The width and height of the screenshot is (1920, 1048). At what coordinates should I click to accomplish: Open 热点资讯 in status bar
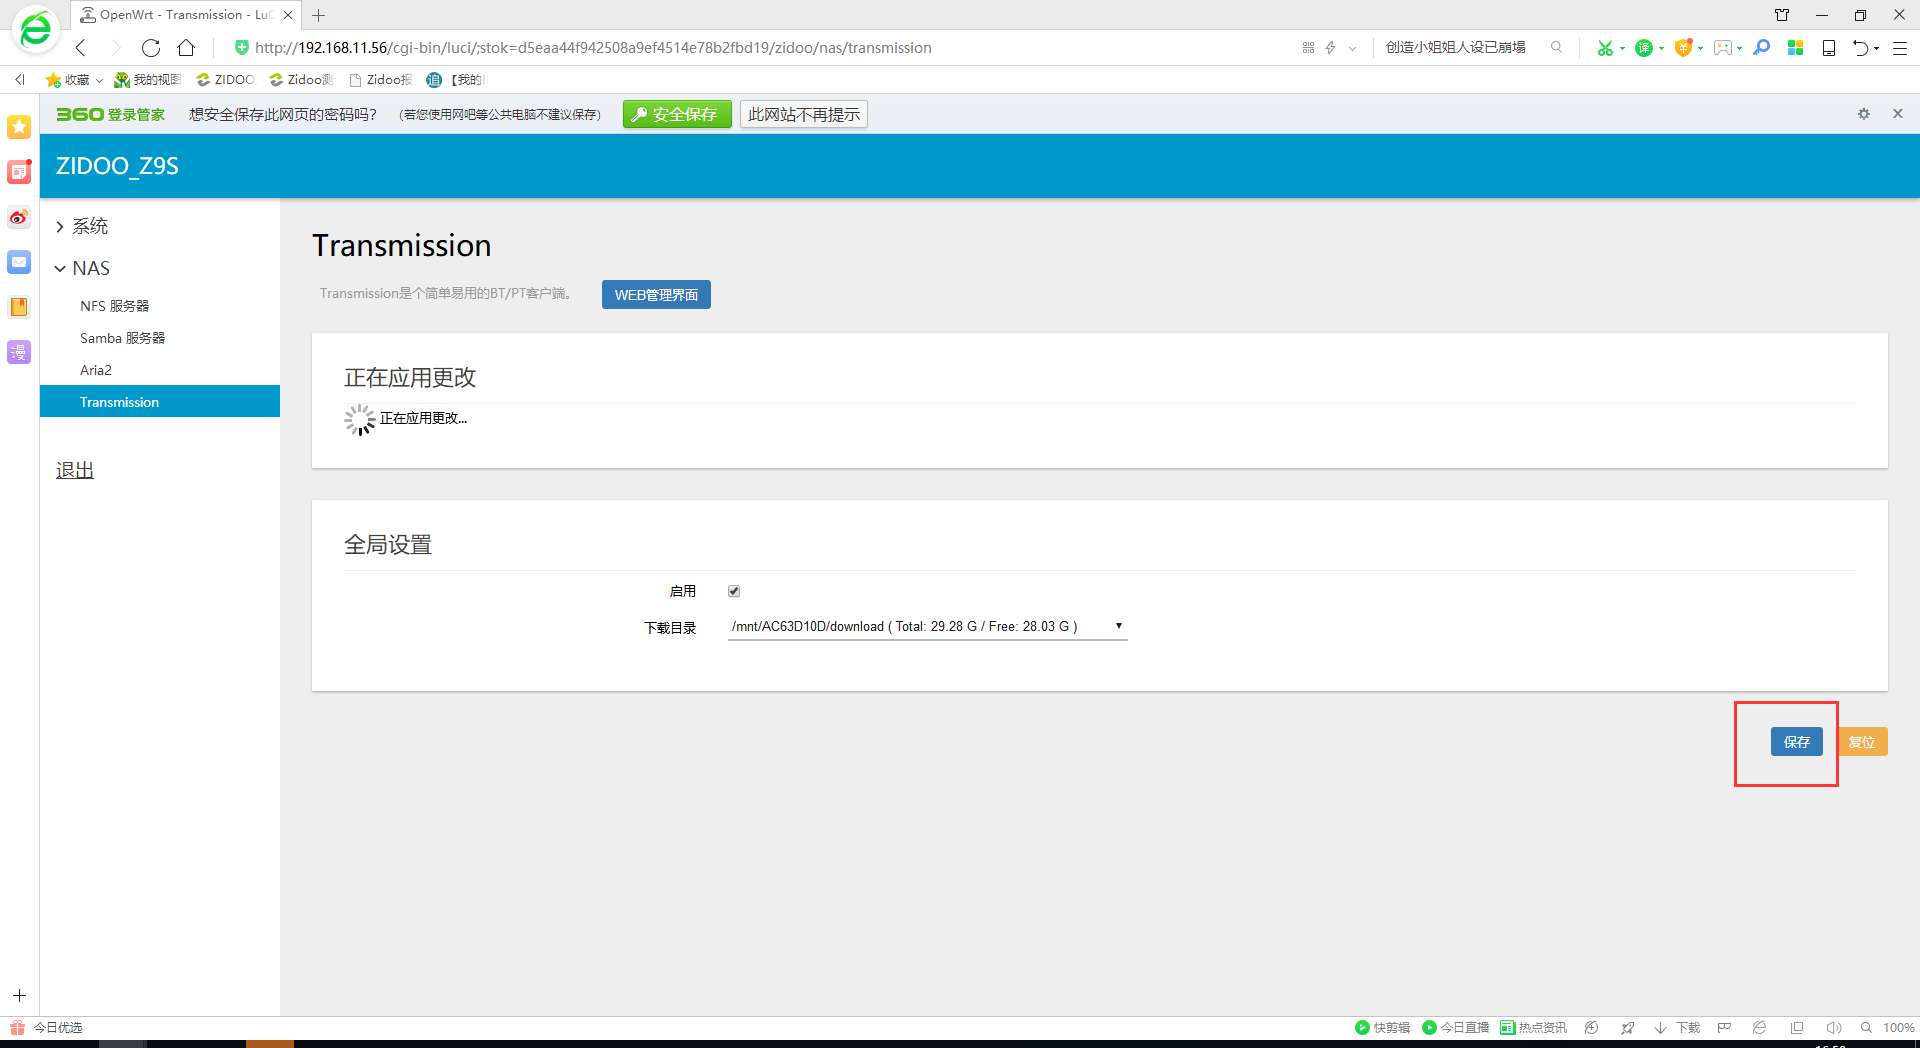tap(1534, 1027)
